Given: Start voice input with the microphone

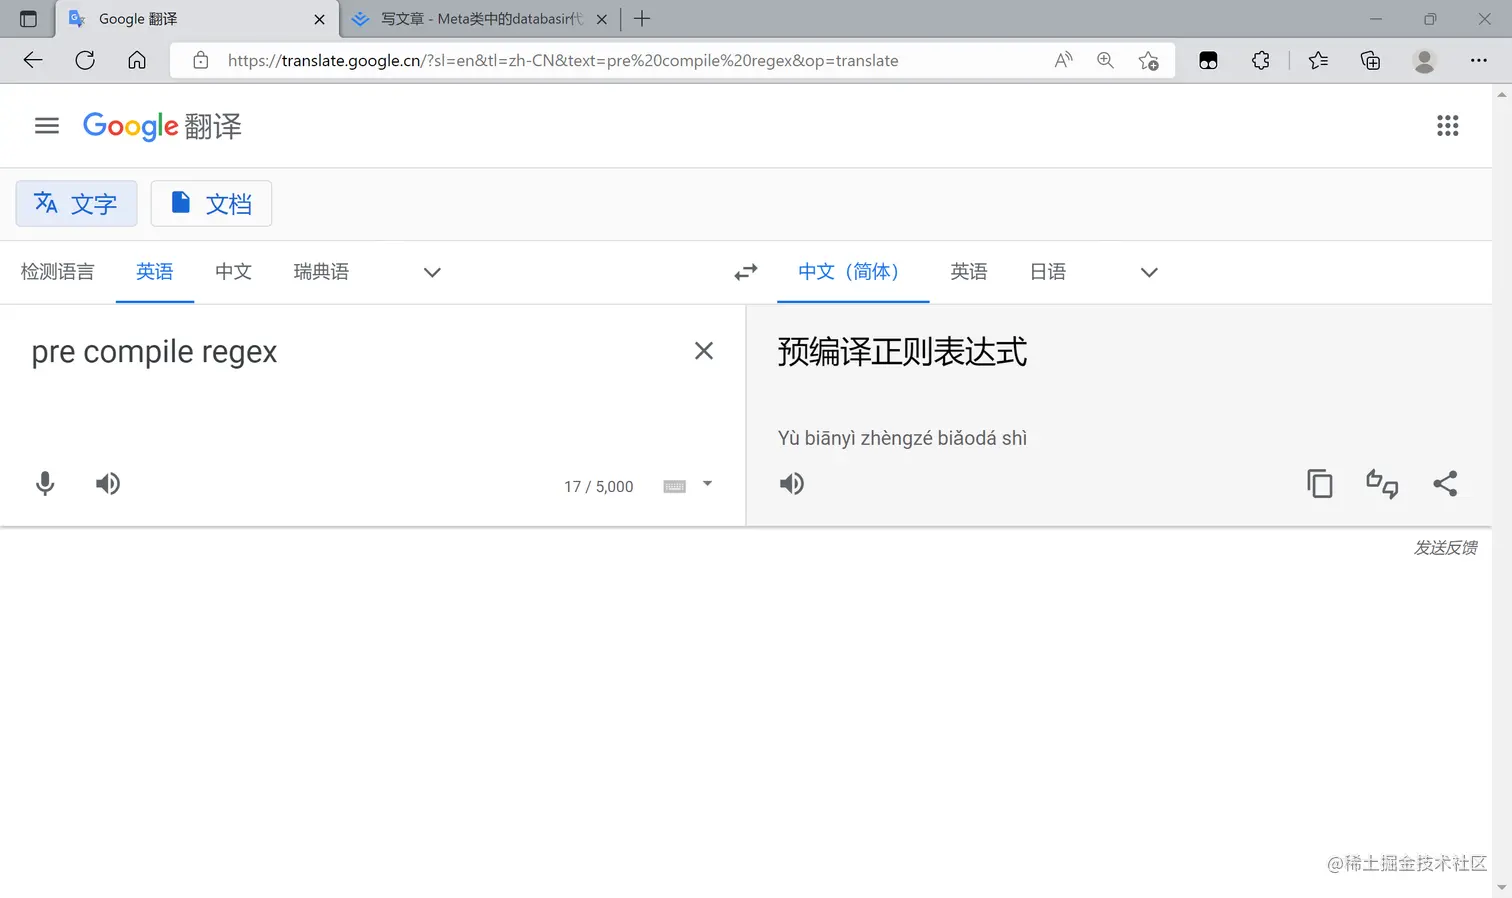Looking at the screenshot, I should (x=45, y=484).
